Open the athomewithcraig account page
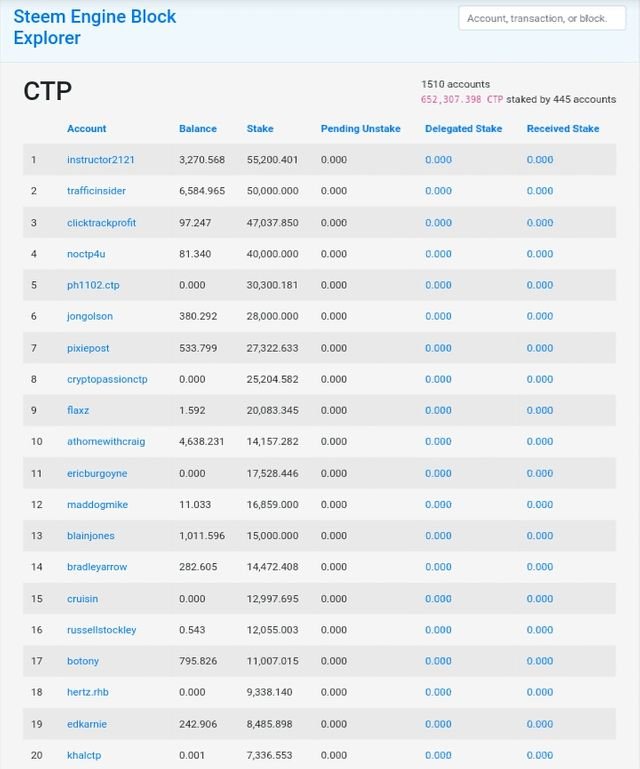Image resolution: width=640 pixels, height=769 pixels. (107, 441)
